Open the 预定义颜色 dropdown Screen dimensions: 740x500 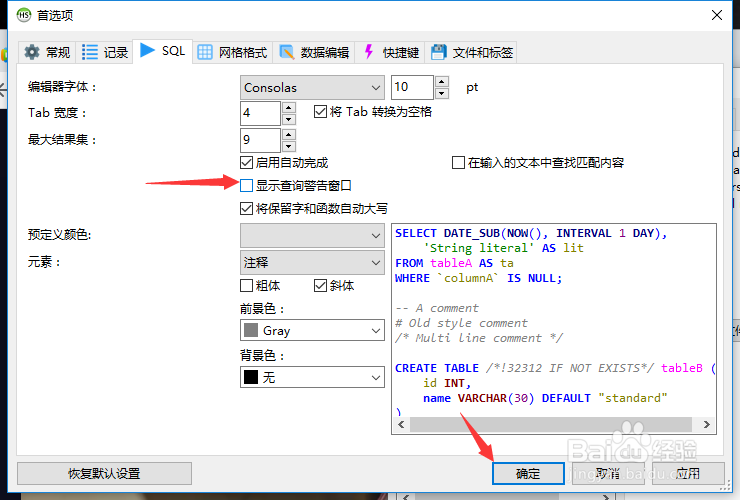tap(312, 236)
